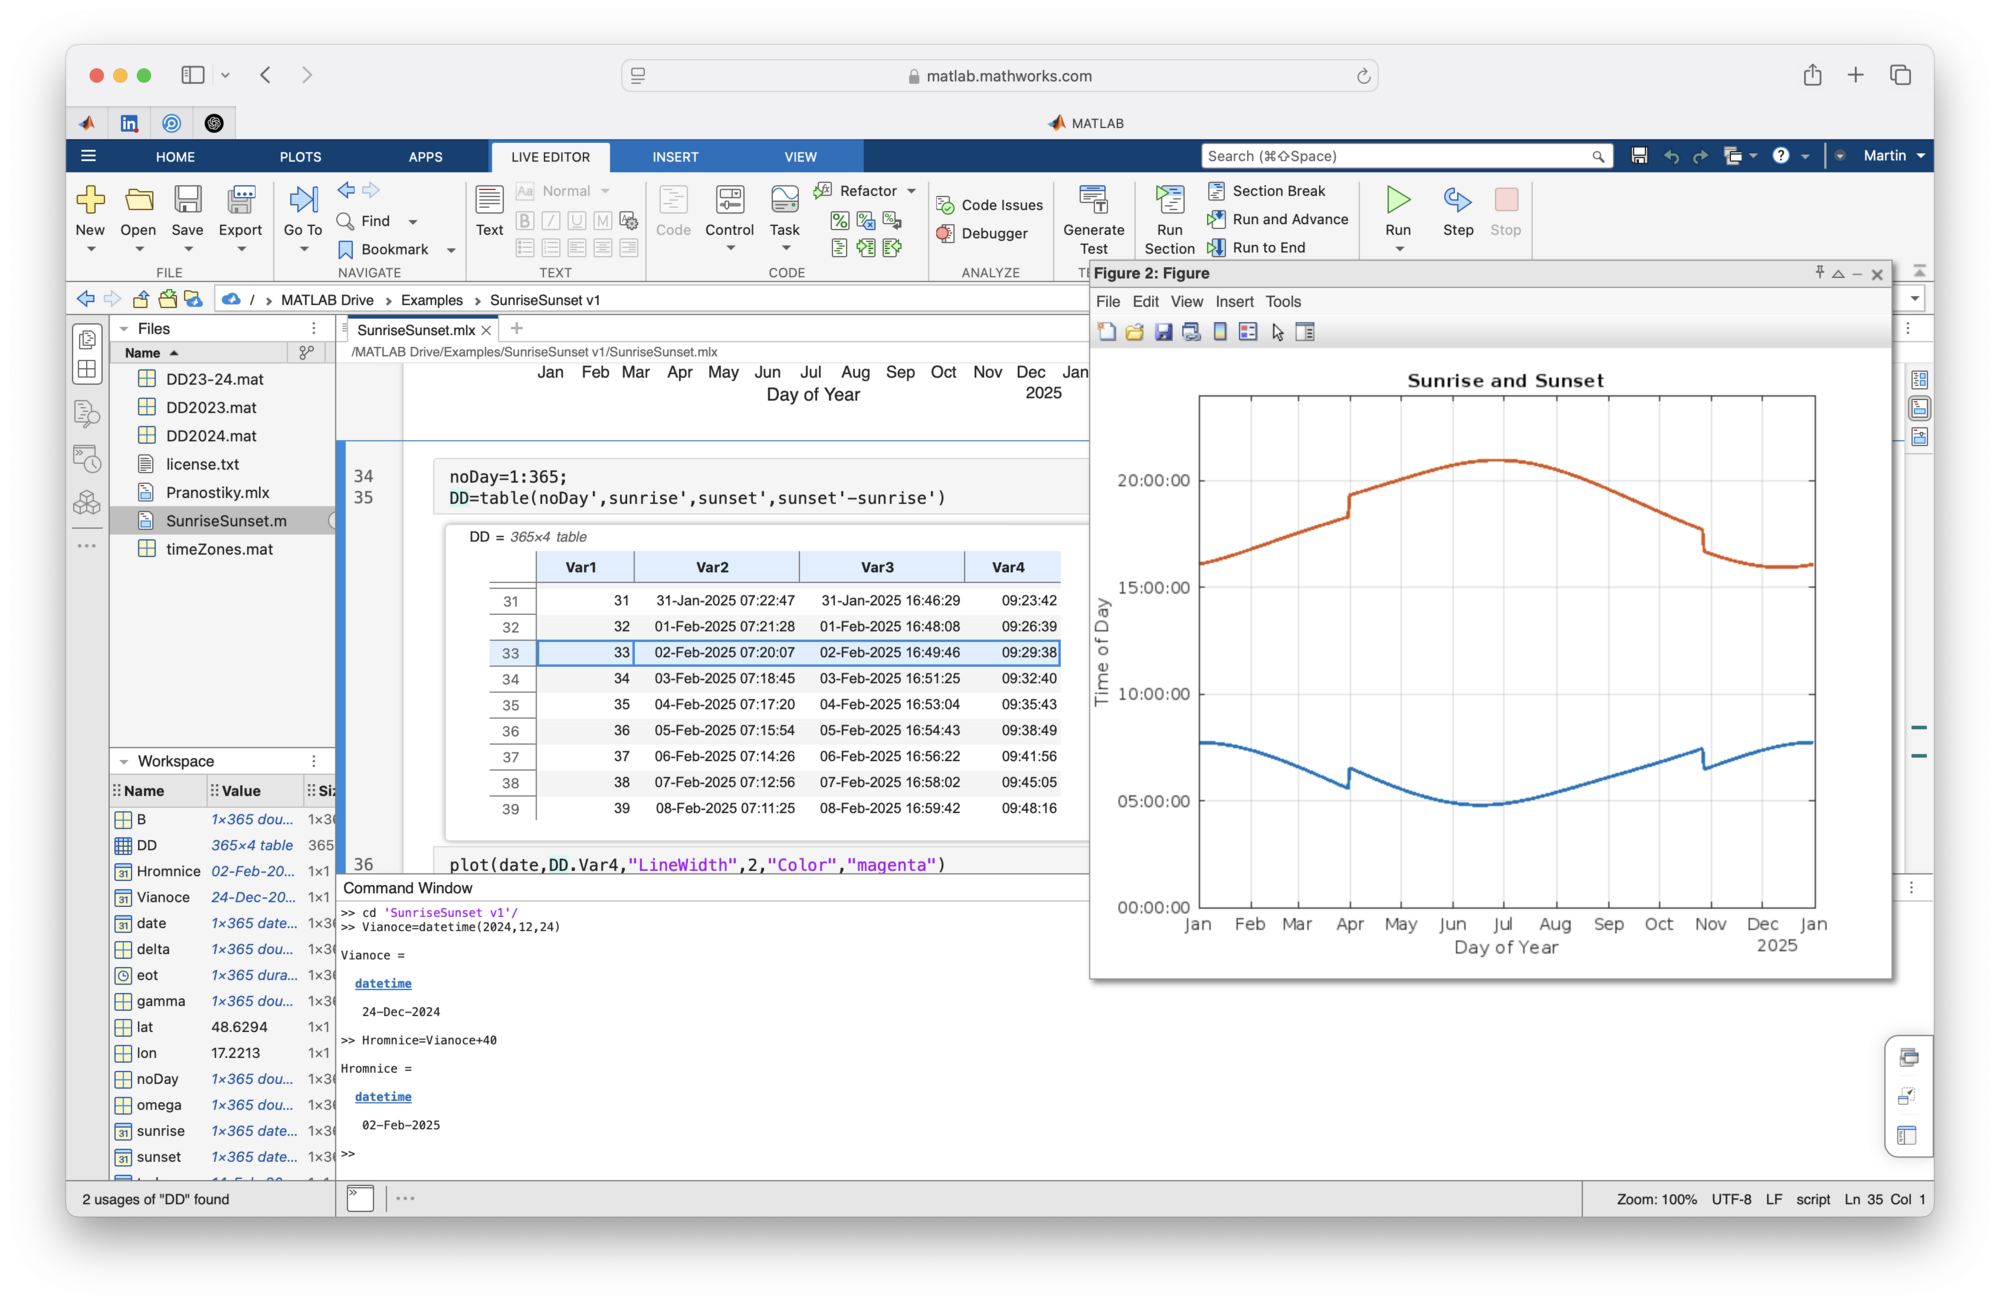Open the Refactor dropdown arrow

click(911, 191)
